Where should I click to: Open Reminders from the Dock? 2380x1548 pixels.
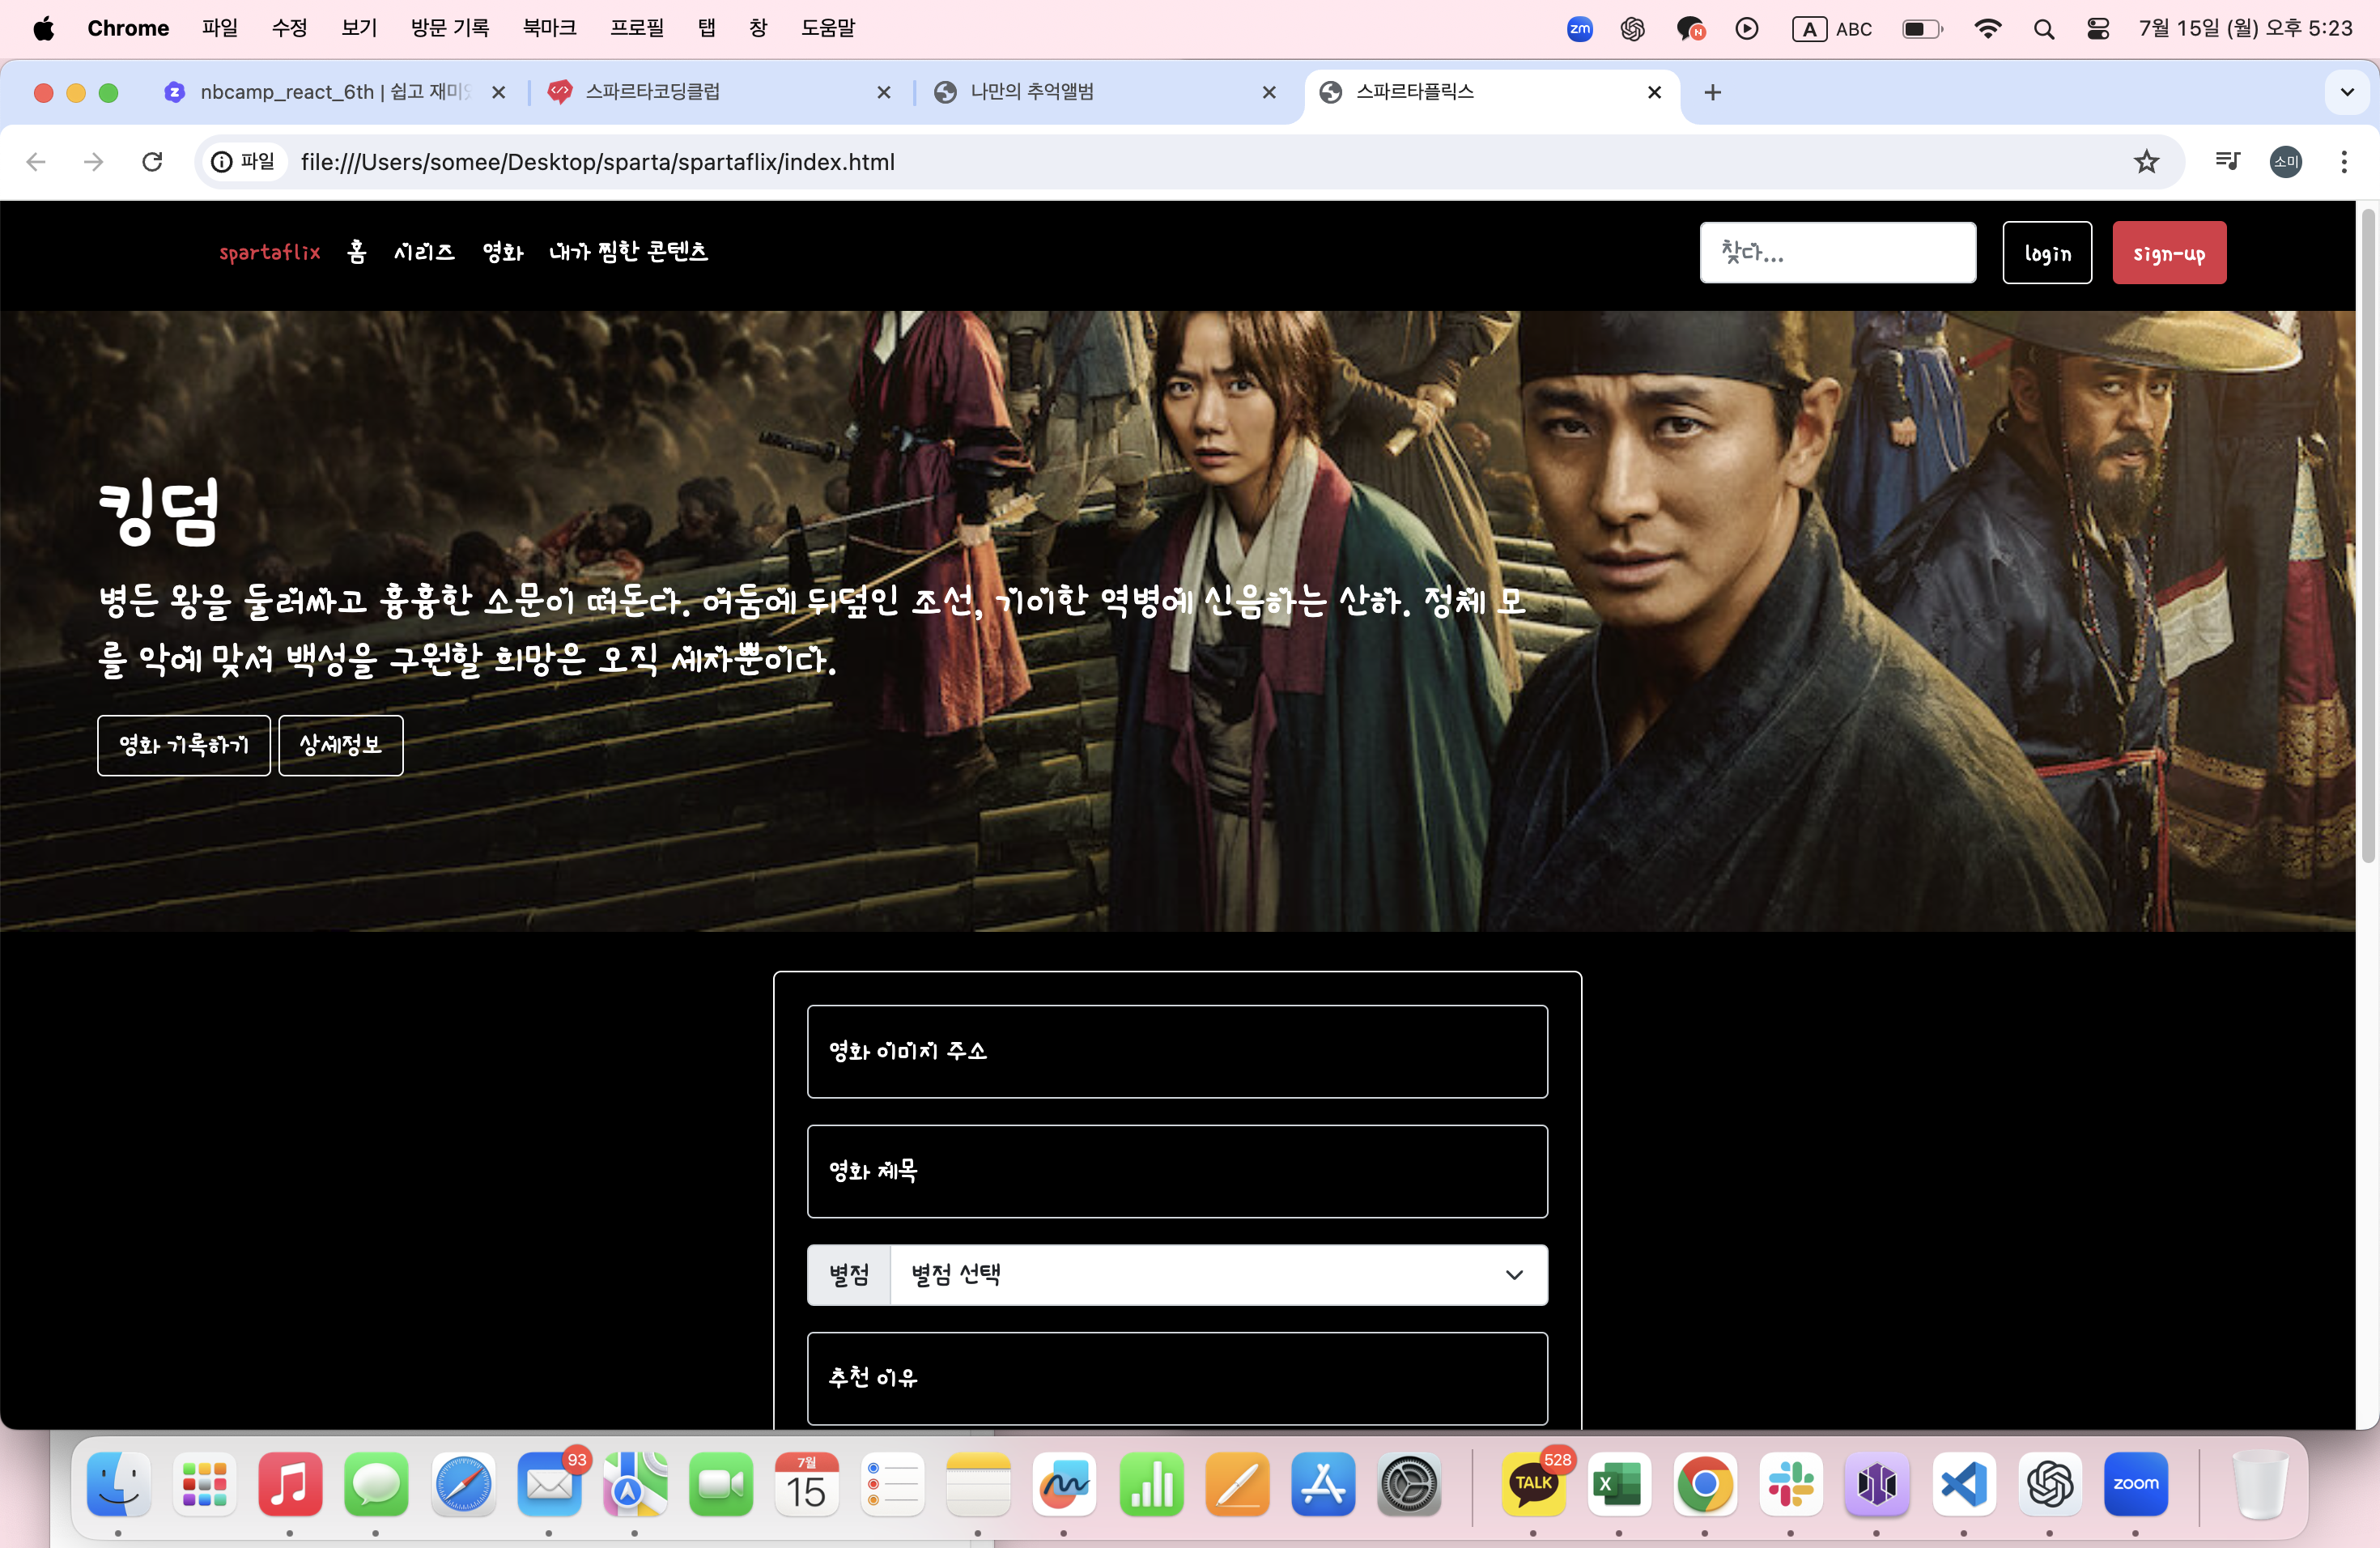(892, 1484)
